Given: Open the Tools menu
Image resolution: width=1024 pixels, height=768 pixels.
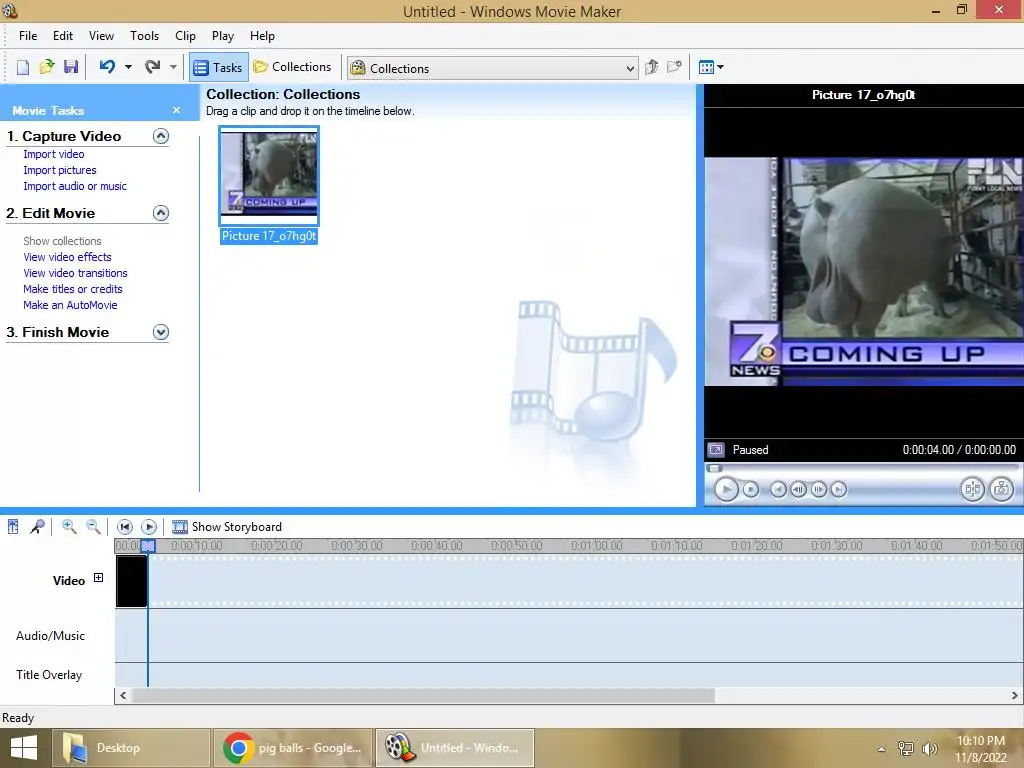Looking at the screenshot, I should [144, 36].
